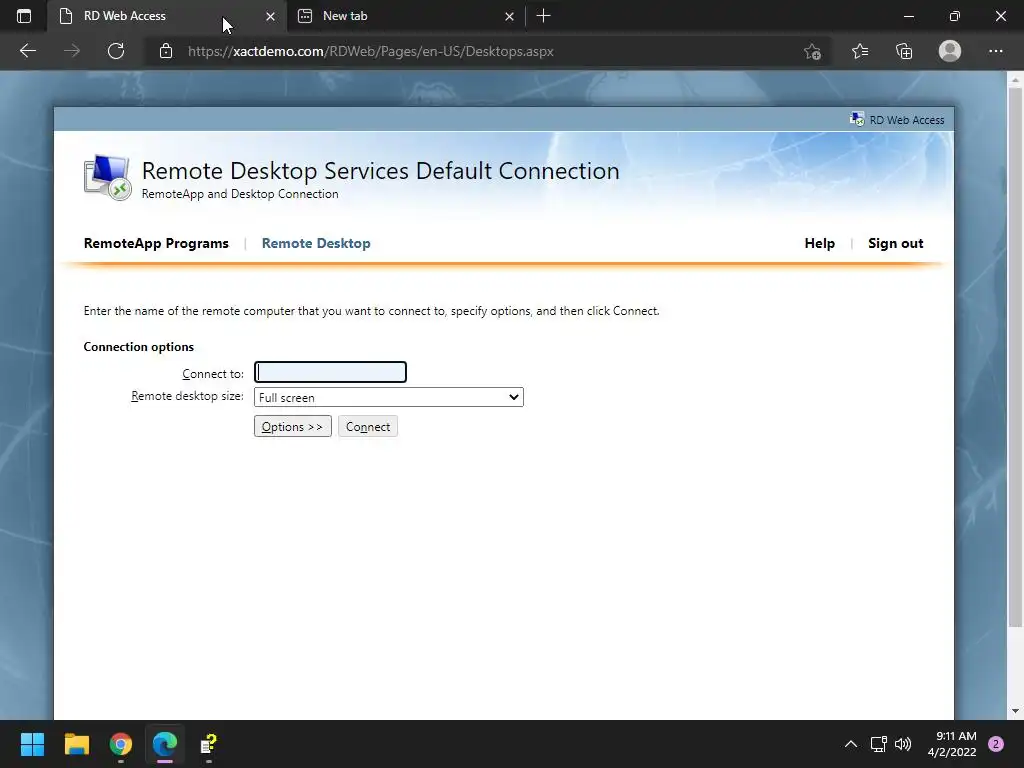This screenshot has width=1024, height=768.
Task: Click the page vertical scrollbar
Action: point(1015,358)
